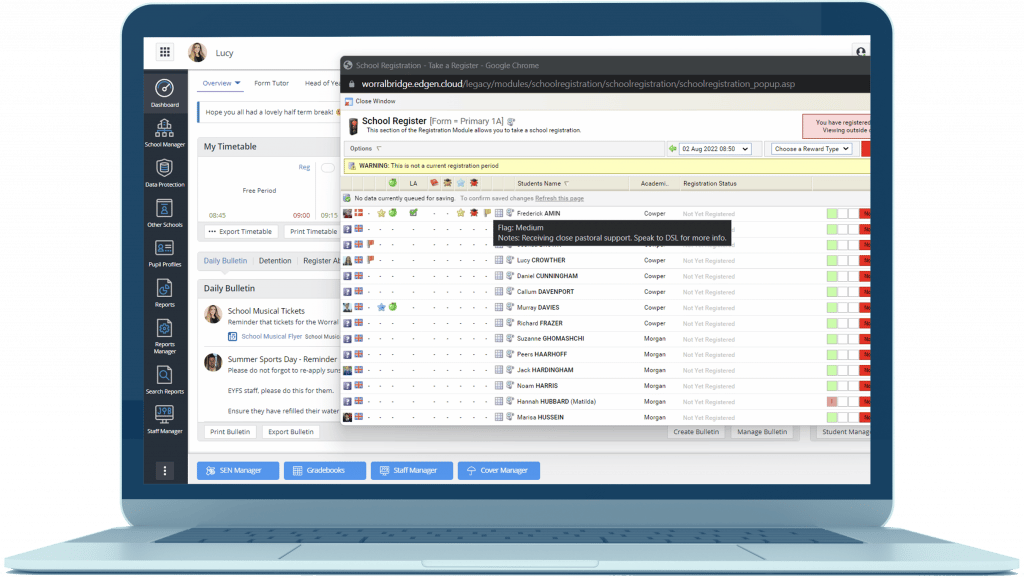Select the Register tab next to Detention

pyautogui.click(x=322, y=261)
